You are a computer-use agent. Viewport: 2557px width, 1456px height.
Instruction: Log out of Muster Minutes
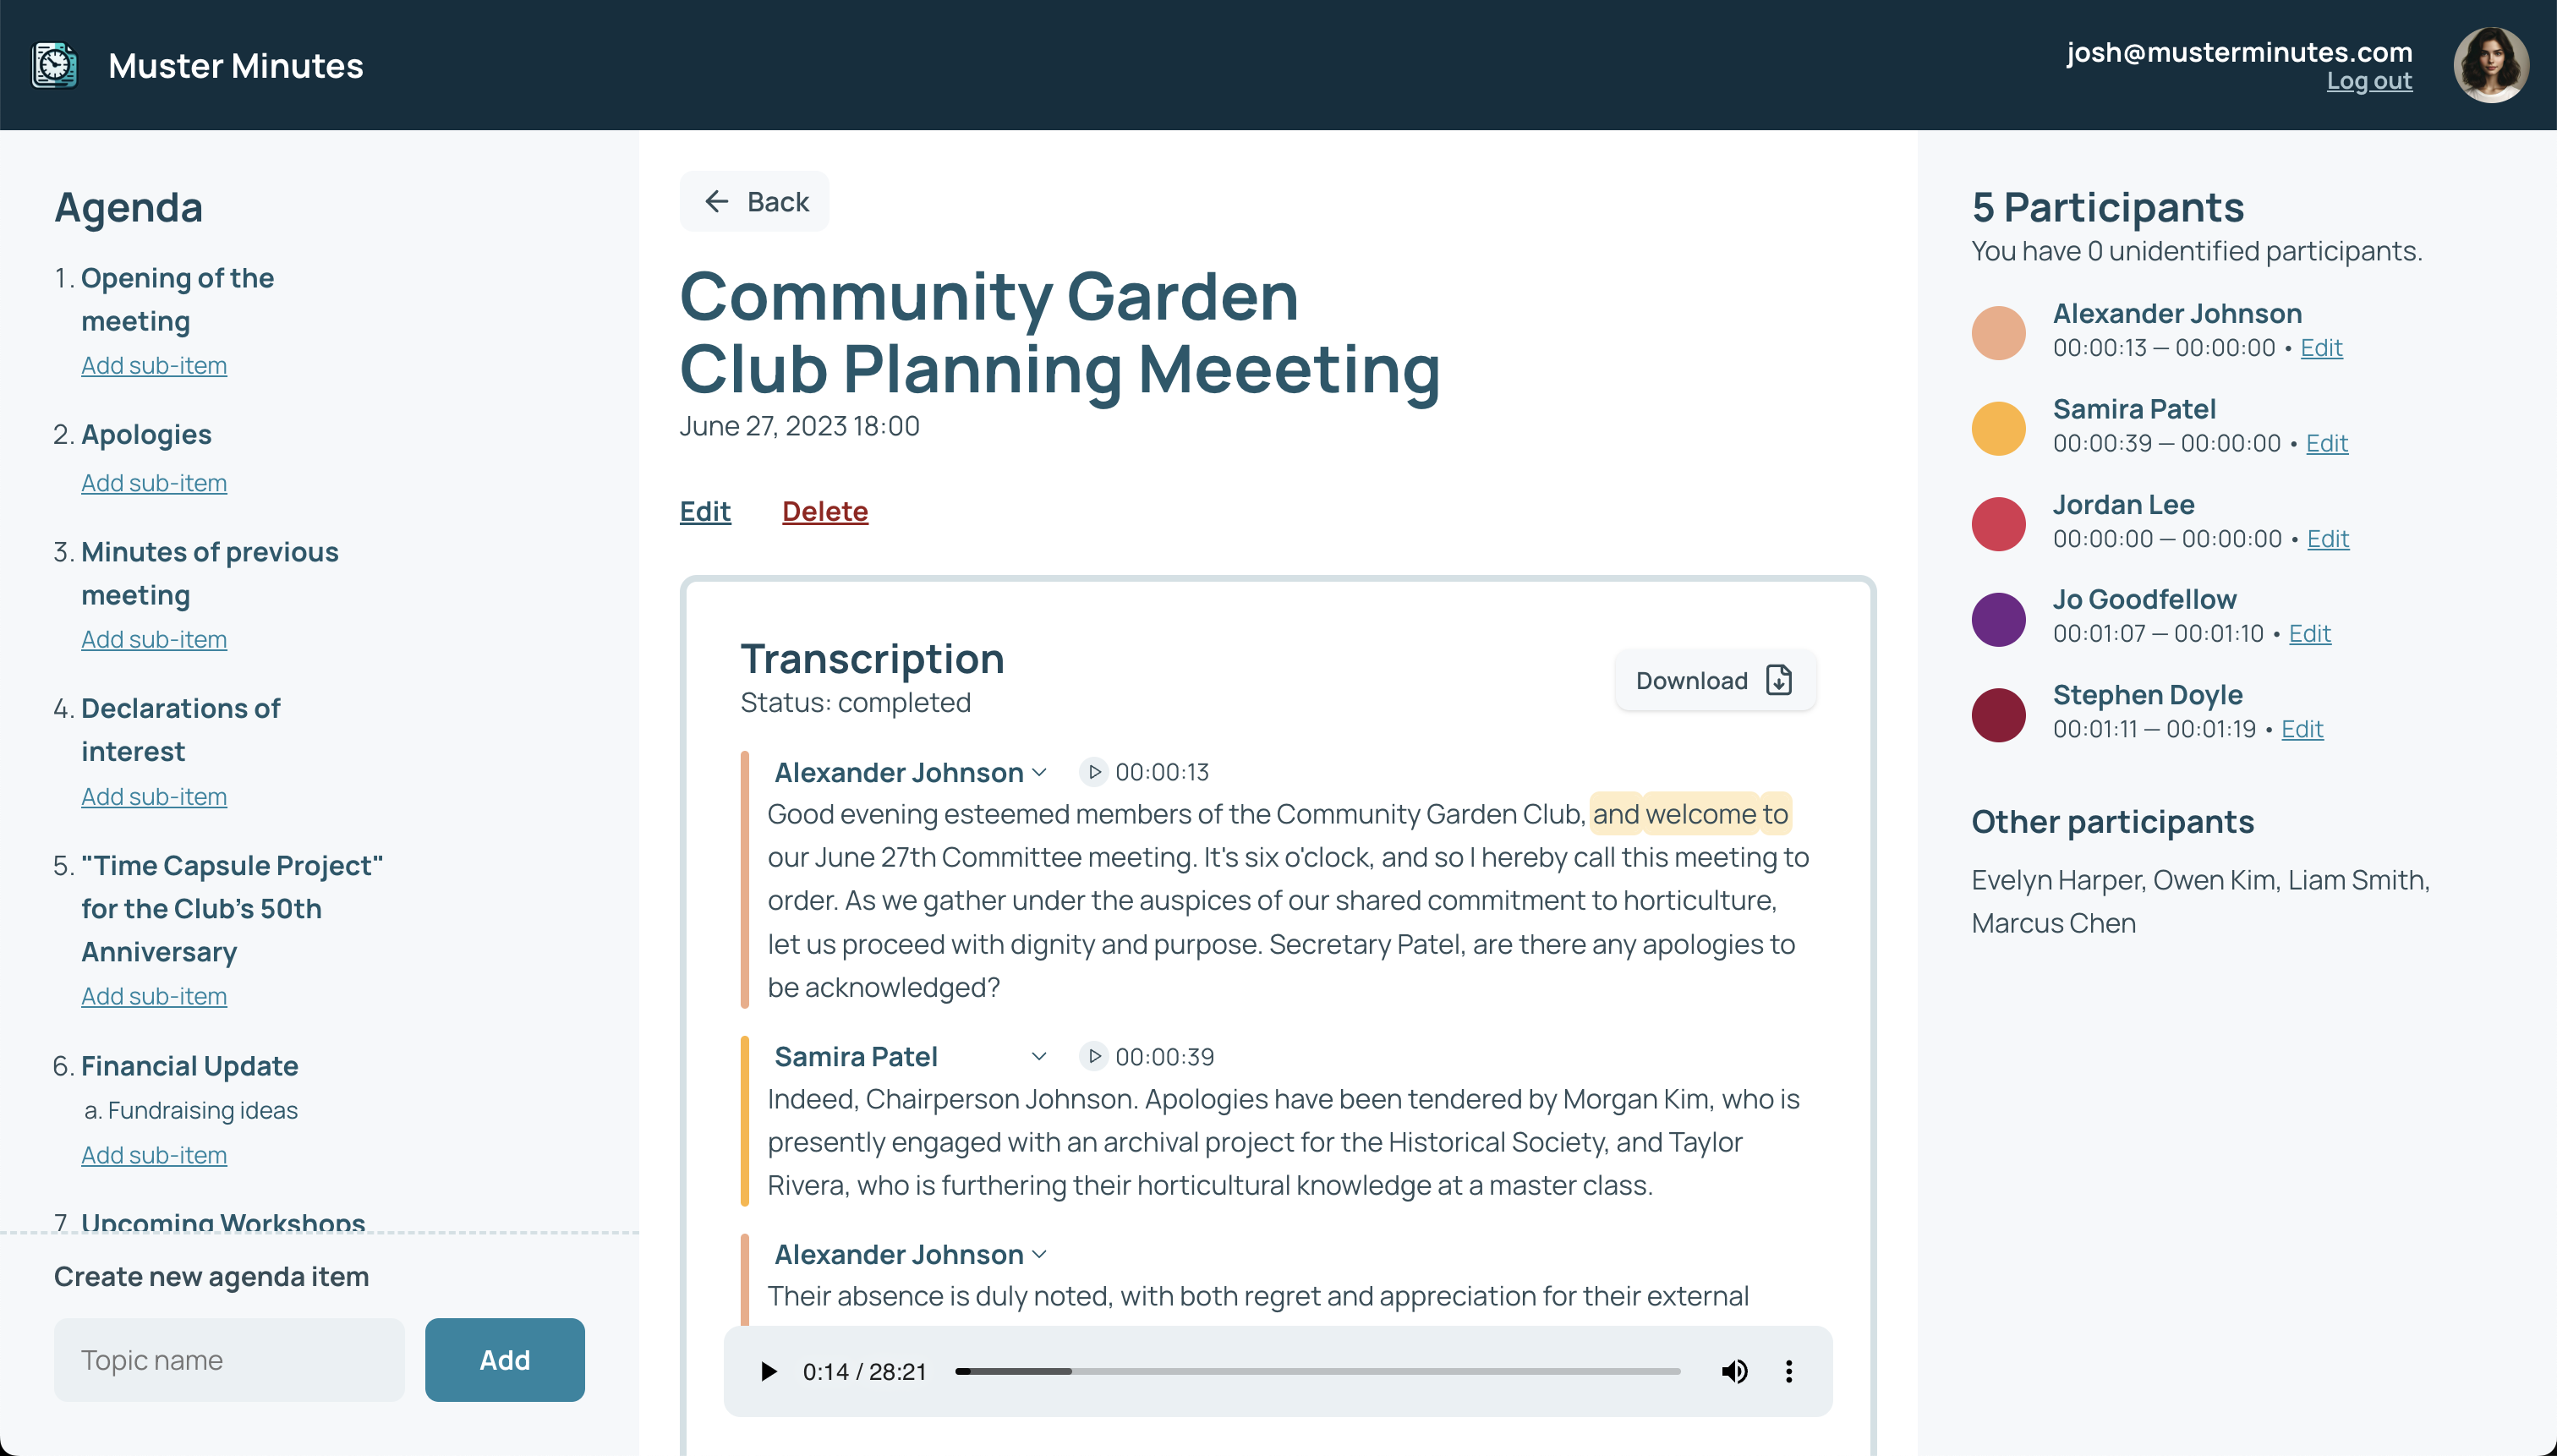tap(2370, 81)
